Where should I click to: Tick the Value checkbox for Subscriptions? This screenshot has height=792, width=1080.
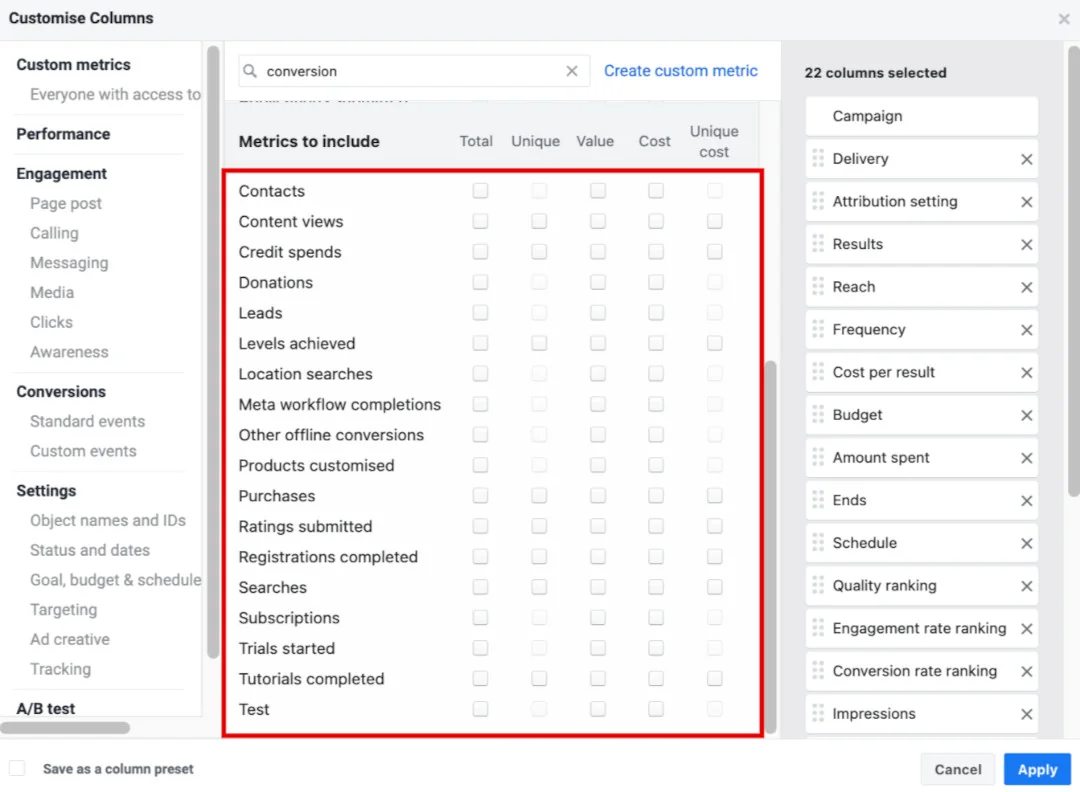pos(597,617)
